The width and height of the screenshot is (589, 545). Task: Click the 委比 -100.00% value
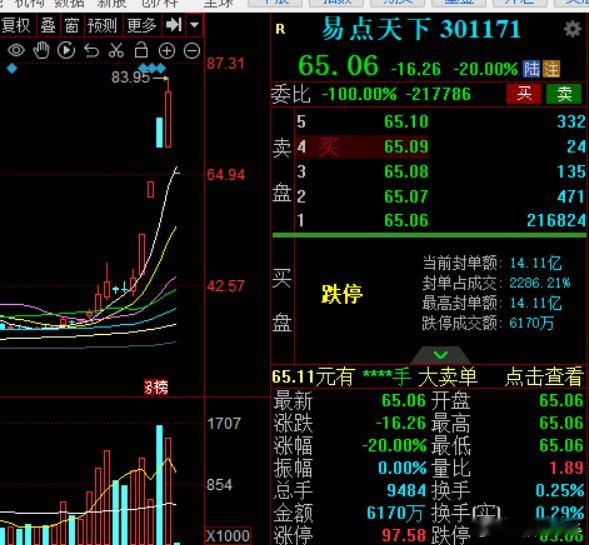(x=359, y=94)
